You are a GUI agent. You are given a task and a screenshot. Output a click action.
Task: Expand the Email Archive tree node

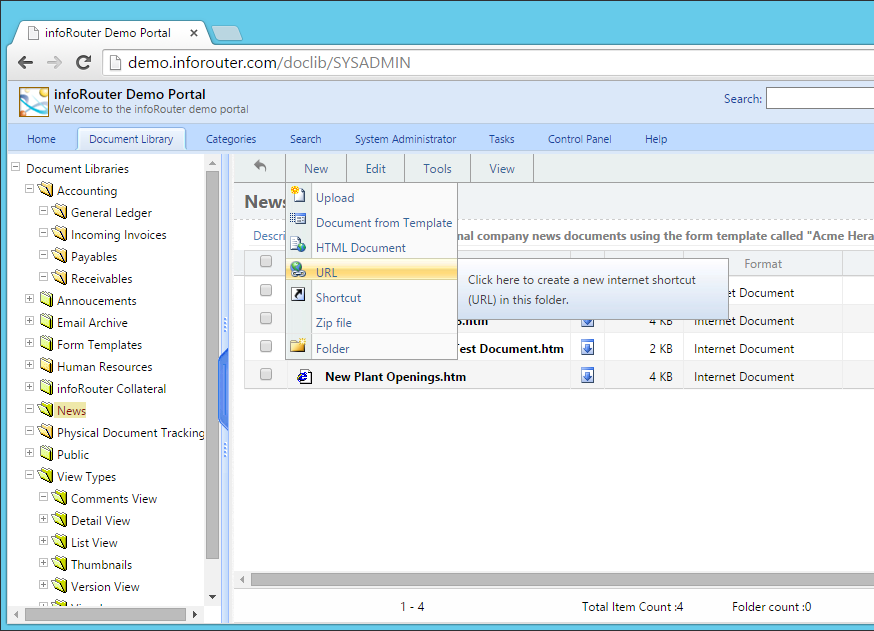(30, 321)
